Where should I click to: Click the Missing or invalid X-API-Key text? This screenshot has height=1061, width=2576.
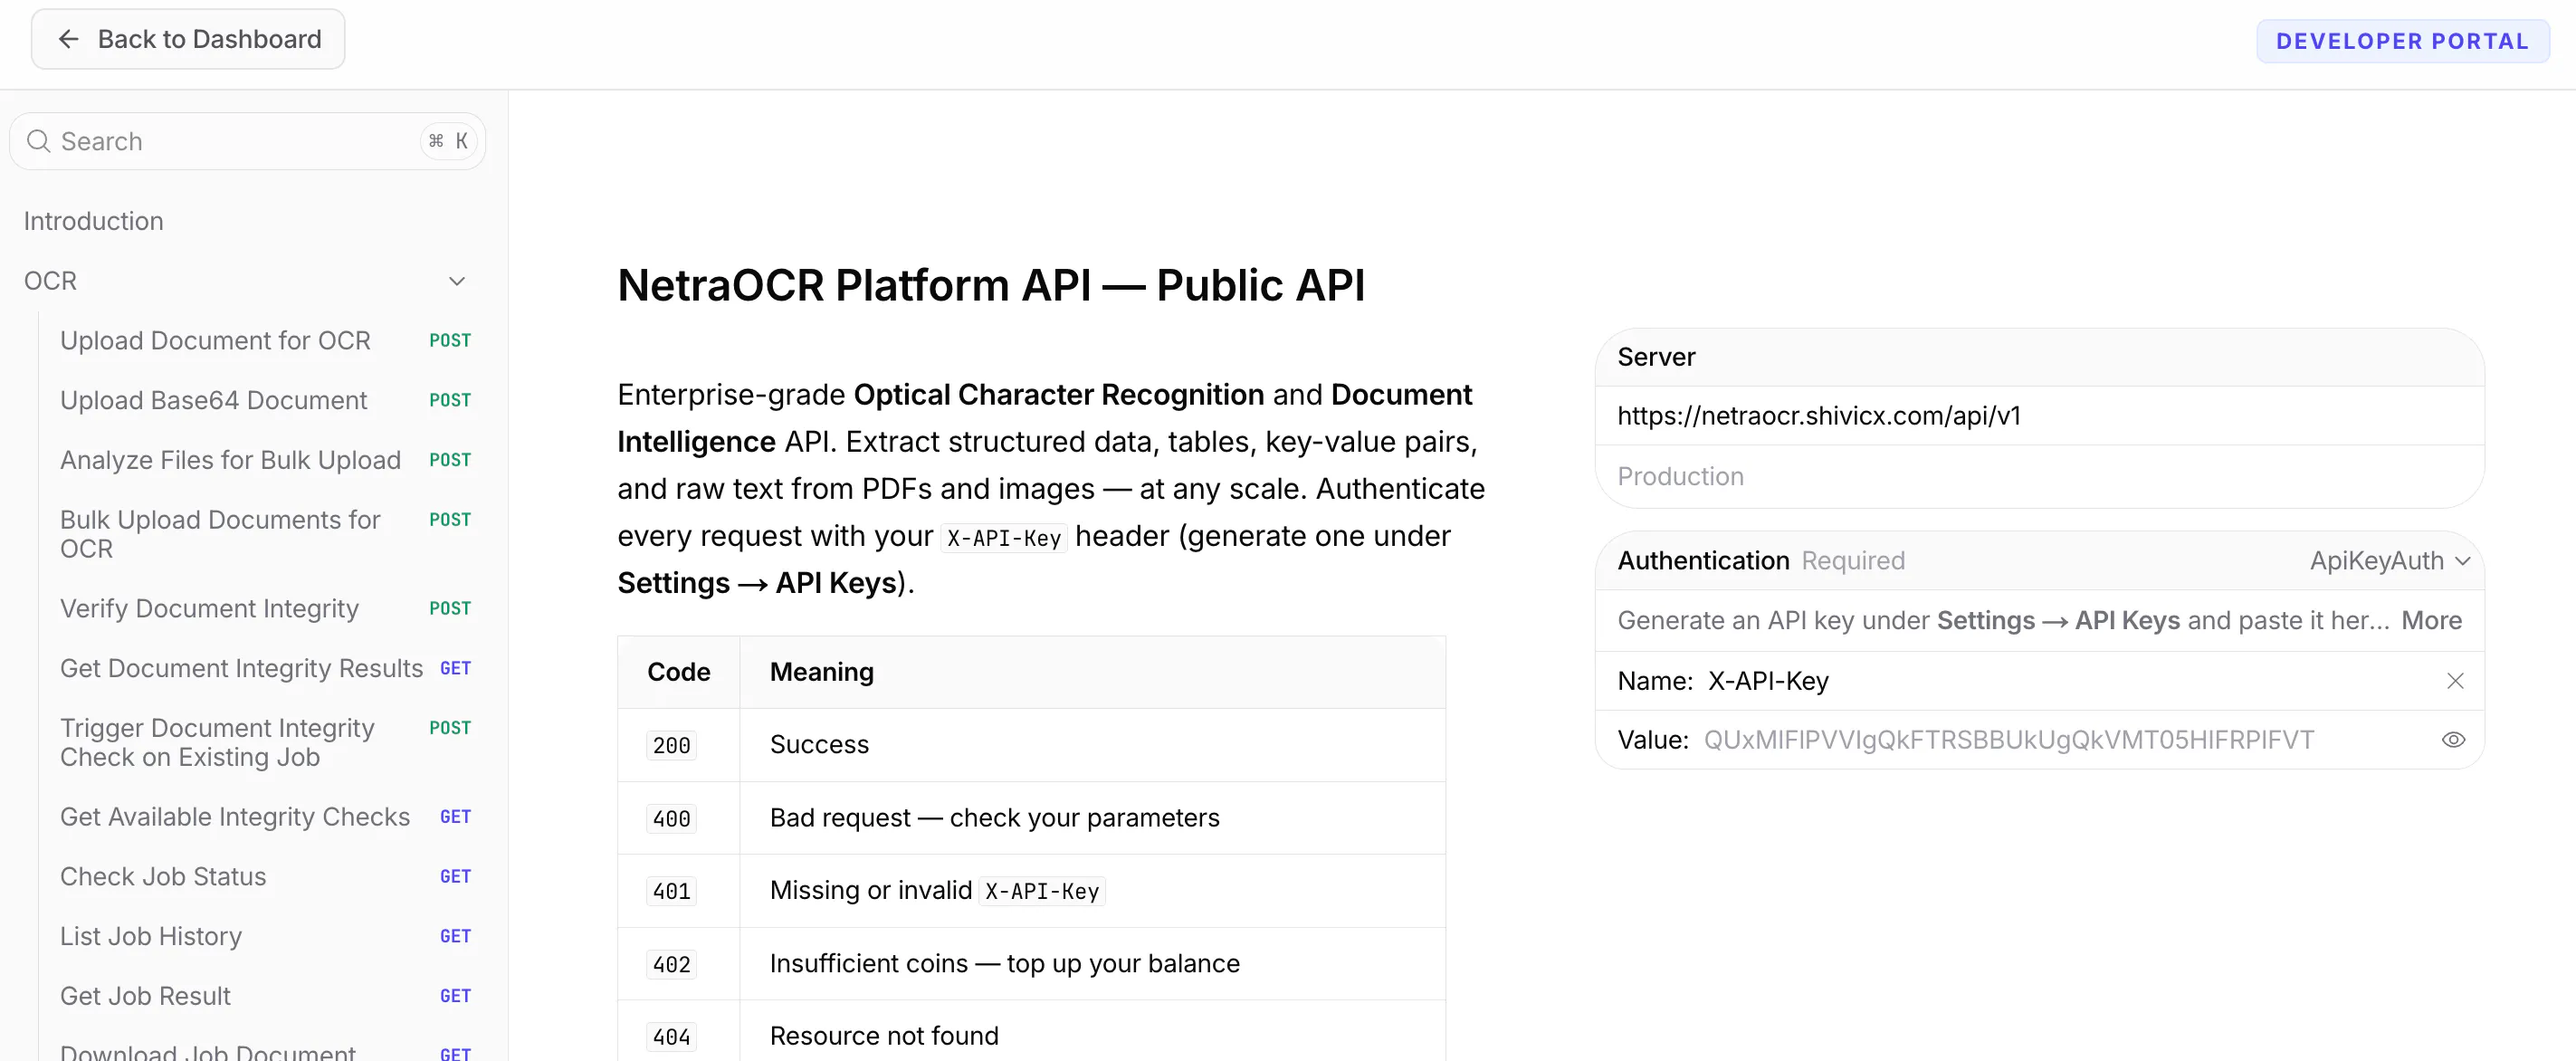point(937,891)
